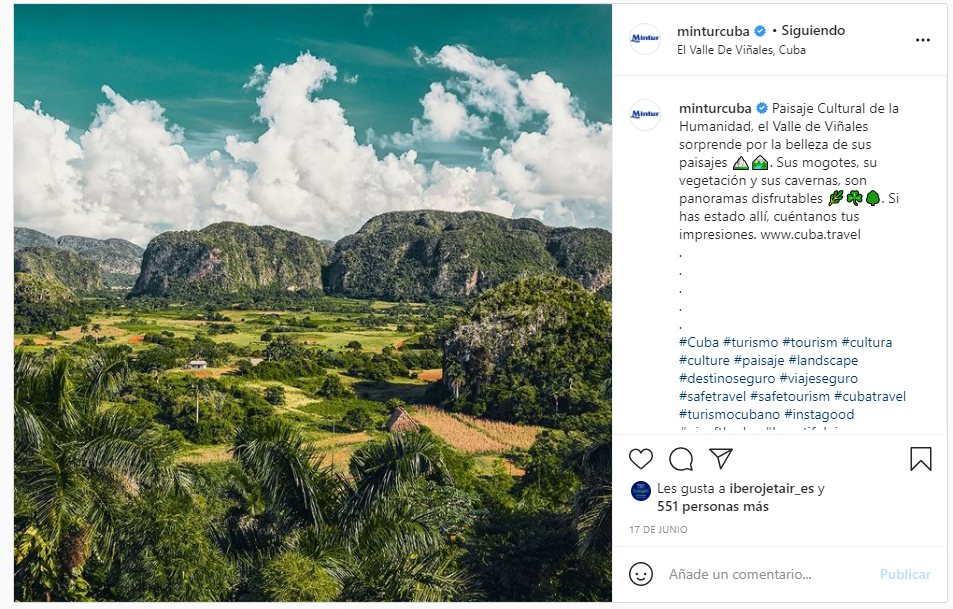Open the three-dots post options menu
Image resolution: width=953 pixels, height=609 pixels.
tap(923, 40)
